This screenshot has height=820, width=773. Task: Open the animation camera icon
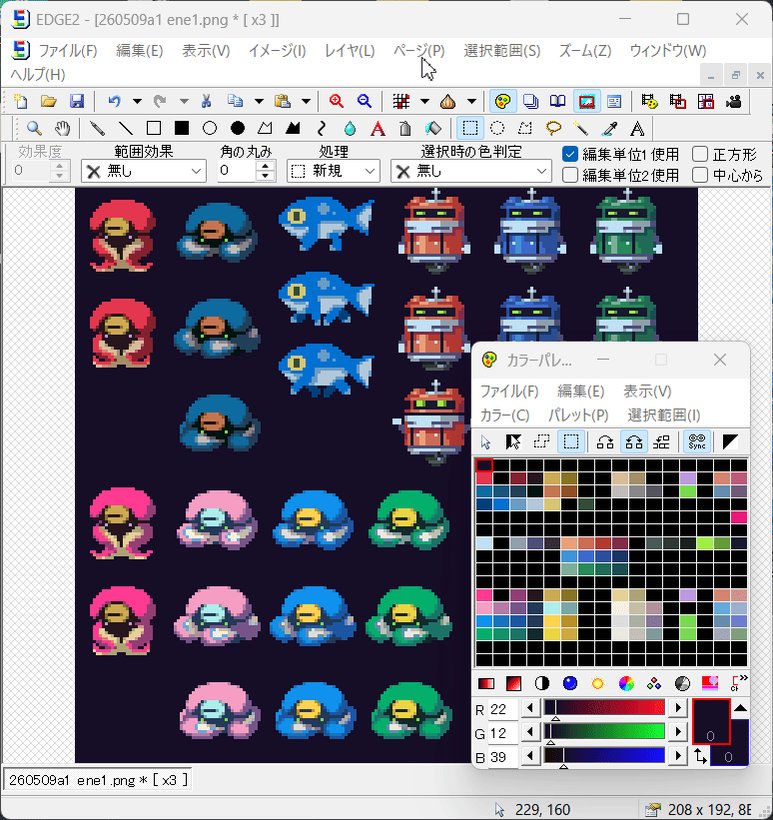coord(734,101)
